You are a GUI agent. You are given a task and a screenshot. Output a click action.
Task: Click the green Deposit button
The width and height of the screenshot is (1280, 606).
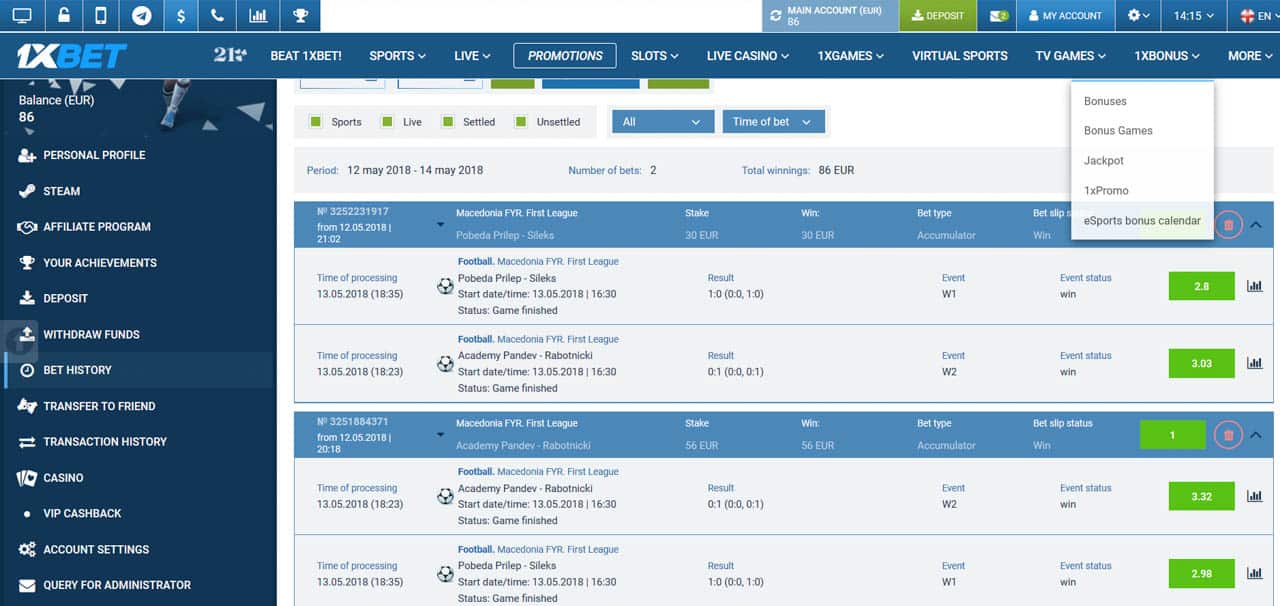pos(938,16)
